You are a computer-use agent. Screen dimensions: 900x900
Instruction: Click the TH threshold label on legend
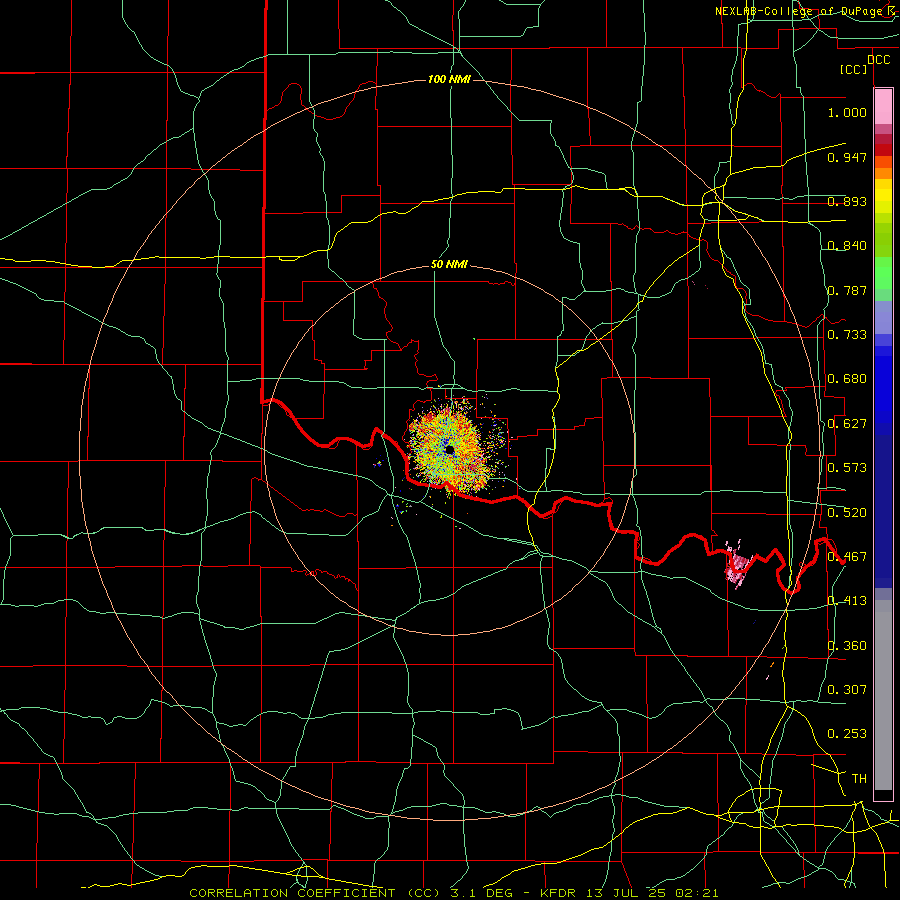click(859, 779)
